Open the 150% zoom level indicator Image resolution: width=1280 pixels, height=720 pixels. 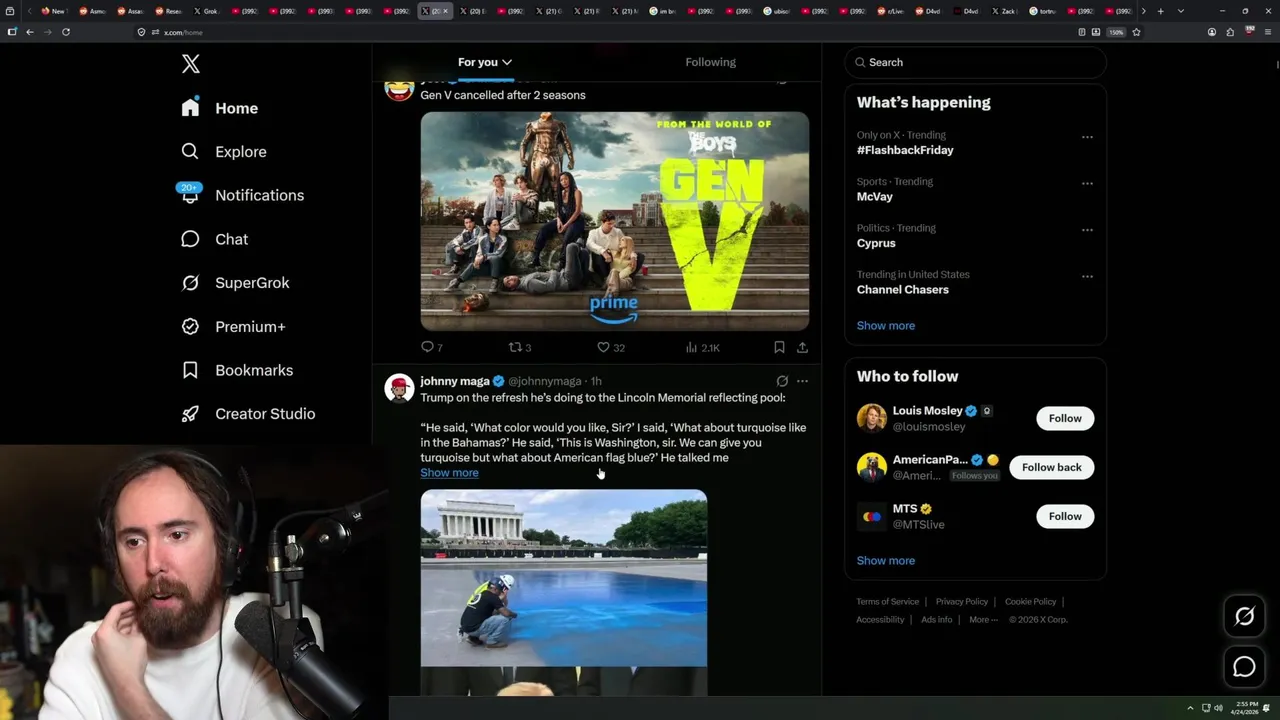(1116, 32)
